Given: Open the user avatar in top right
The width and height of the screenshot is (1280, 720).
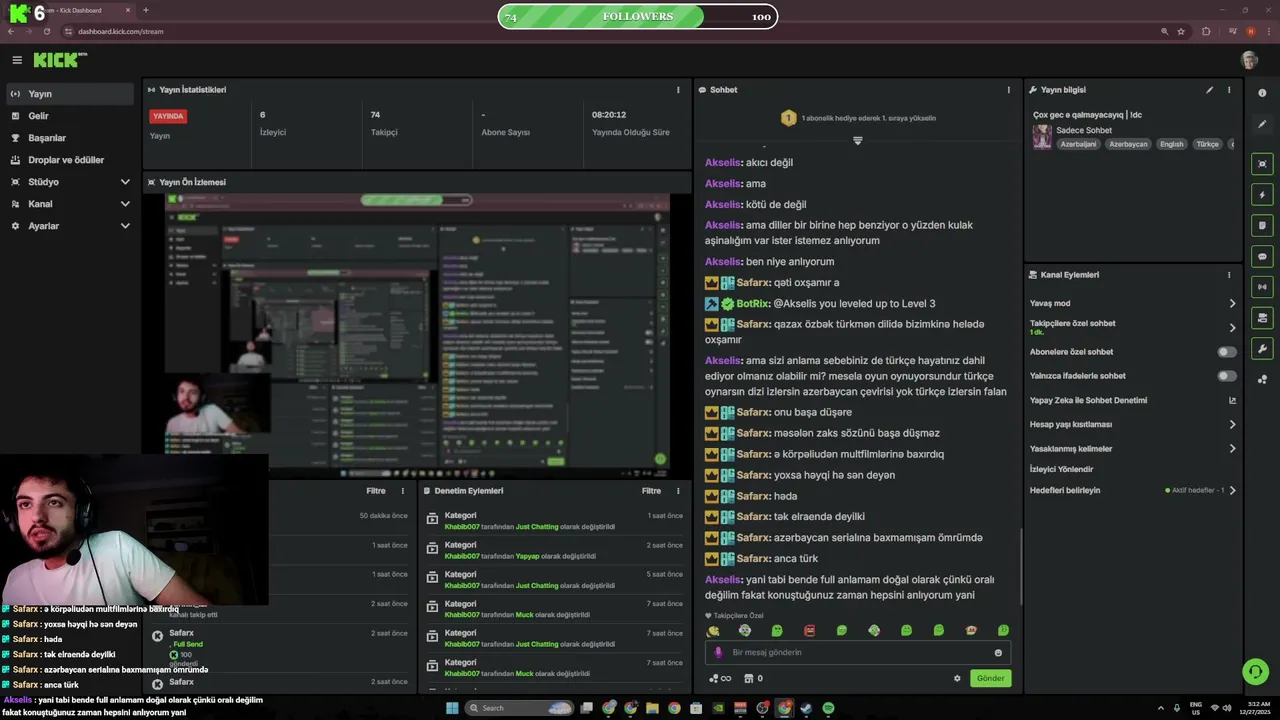Looking at the screenshot, I should [1249, 60].
